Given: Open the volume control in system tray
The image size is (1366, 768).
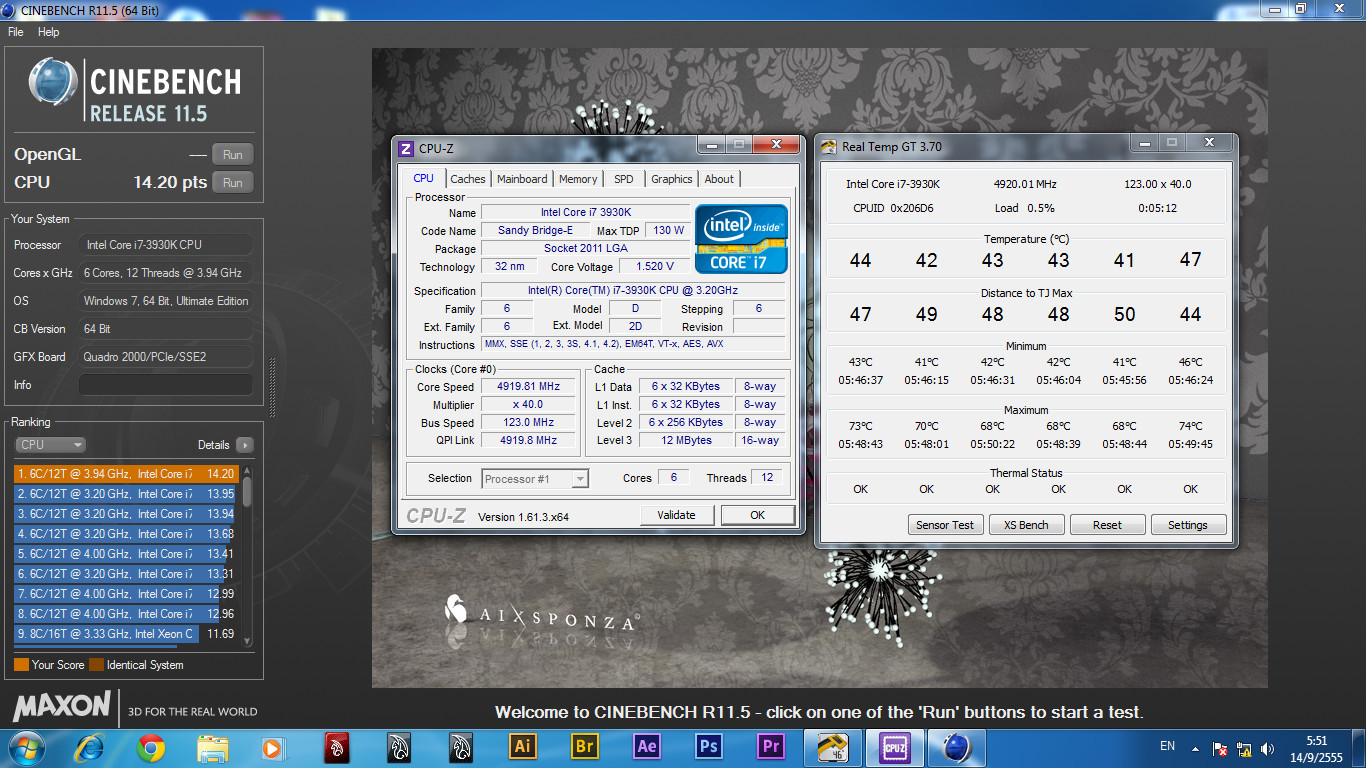Looking at the screenshot, I should (x=1268, y=749).
